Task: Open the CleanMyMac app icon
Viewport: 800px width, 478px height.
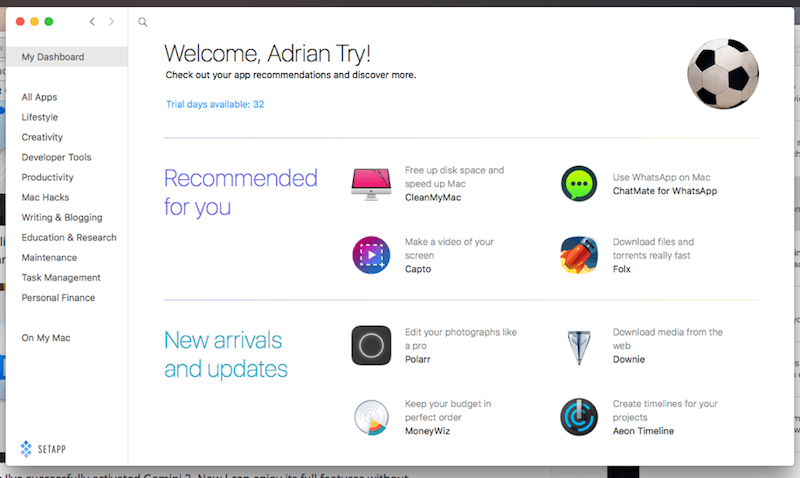Action: pyautogui.click(x=371, y=184)
